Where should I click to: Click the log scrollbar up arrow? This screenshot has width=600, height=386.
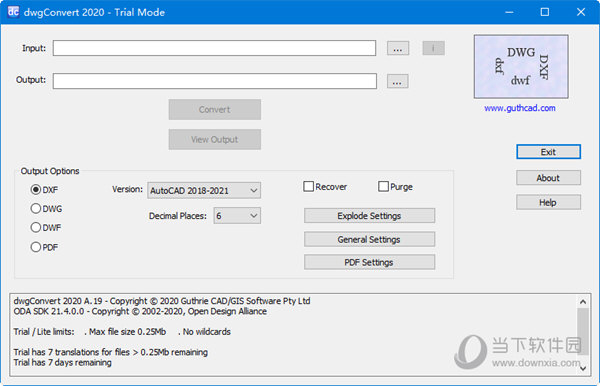pyautogui.click(x=583, y=302)
